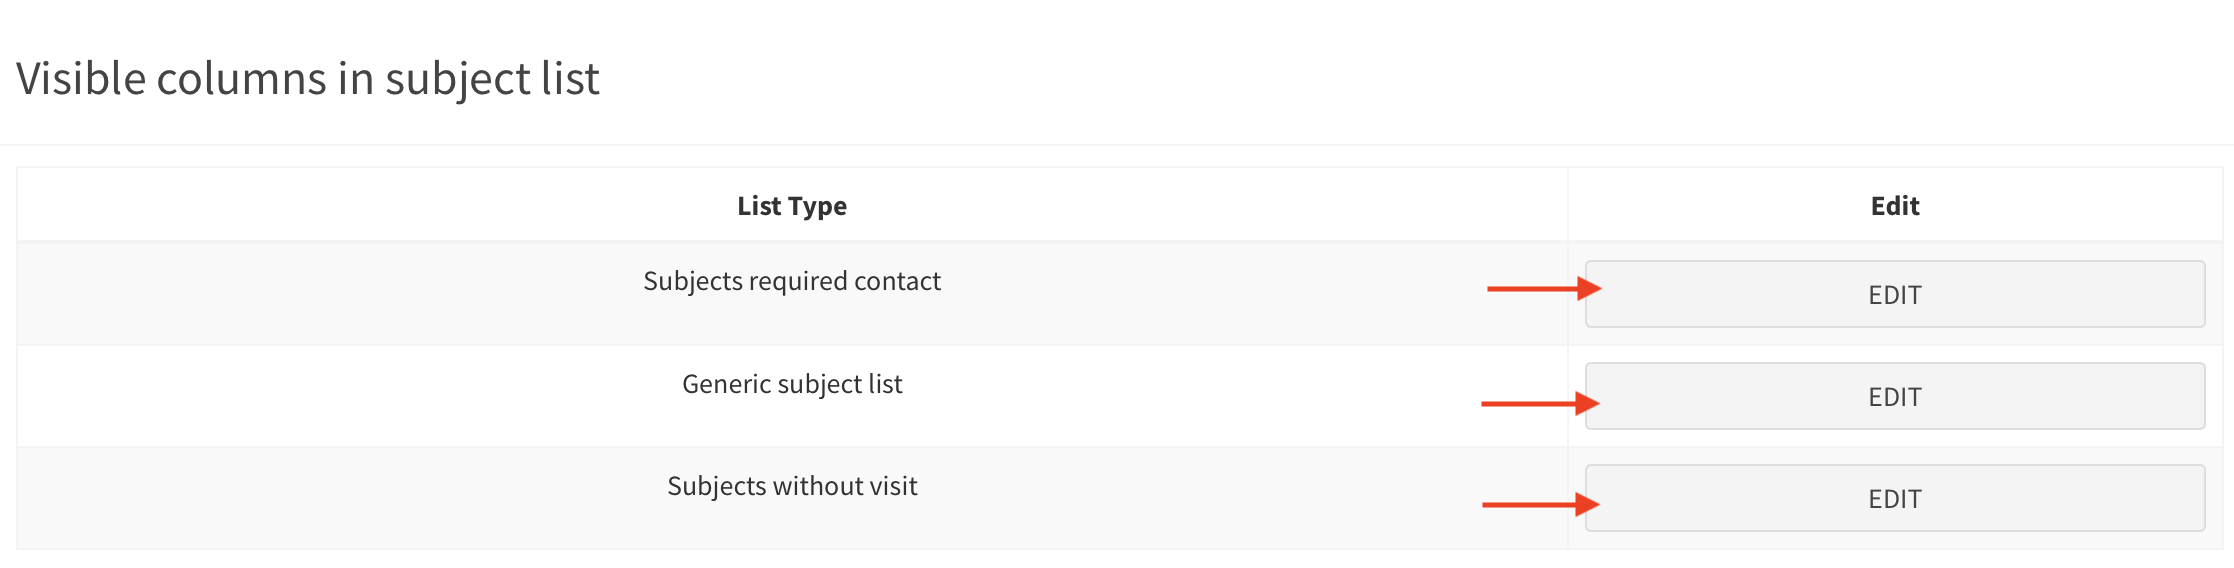
Task: Select the Subjects without visit label
Action: (x=791, y=487)
